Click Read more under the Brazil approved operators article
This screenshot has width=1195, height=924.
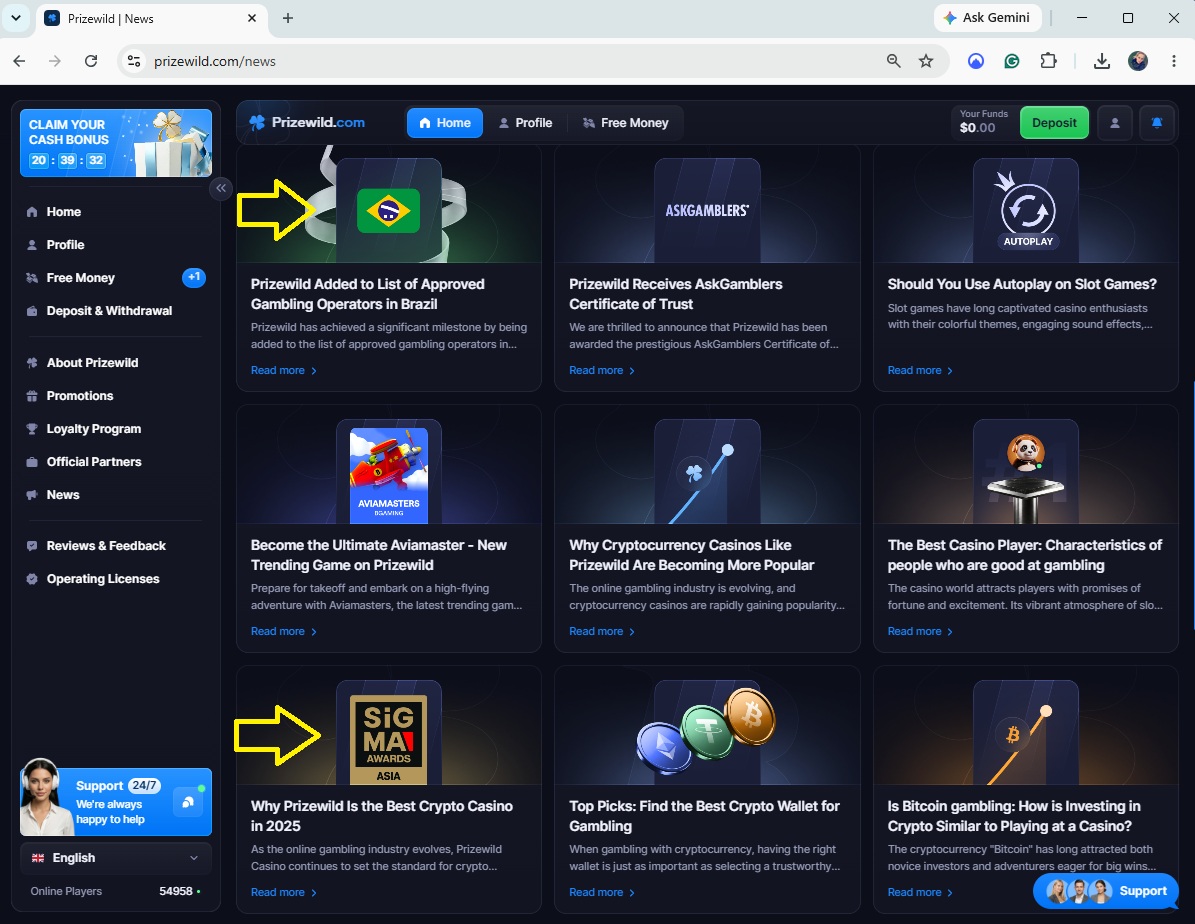pos(284,371)
